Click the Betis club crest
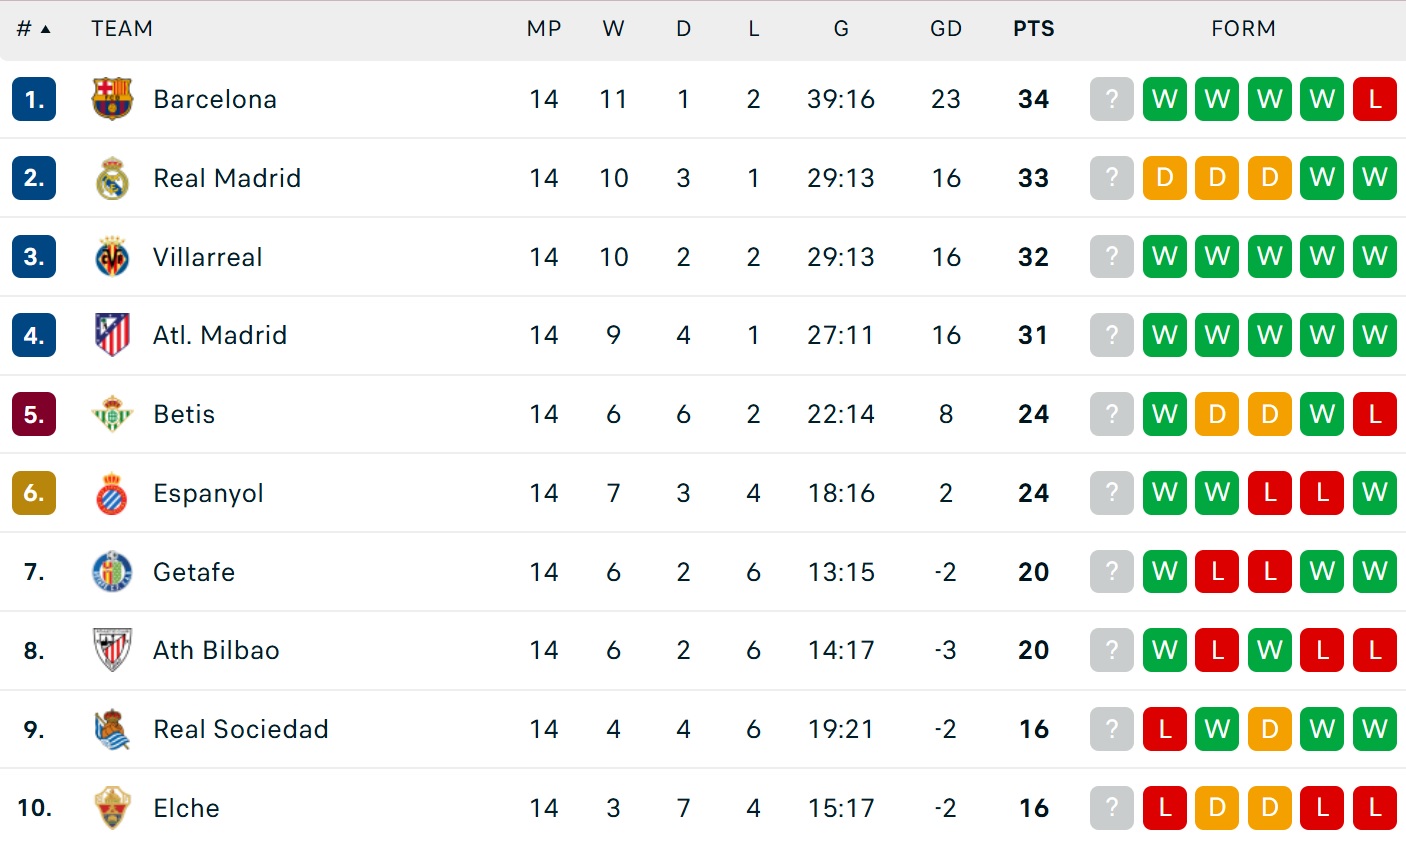 click(112, 414)
